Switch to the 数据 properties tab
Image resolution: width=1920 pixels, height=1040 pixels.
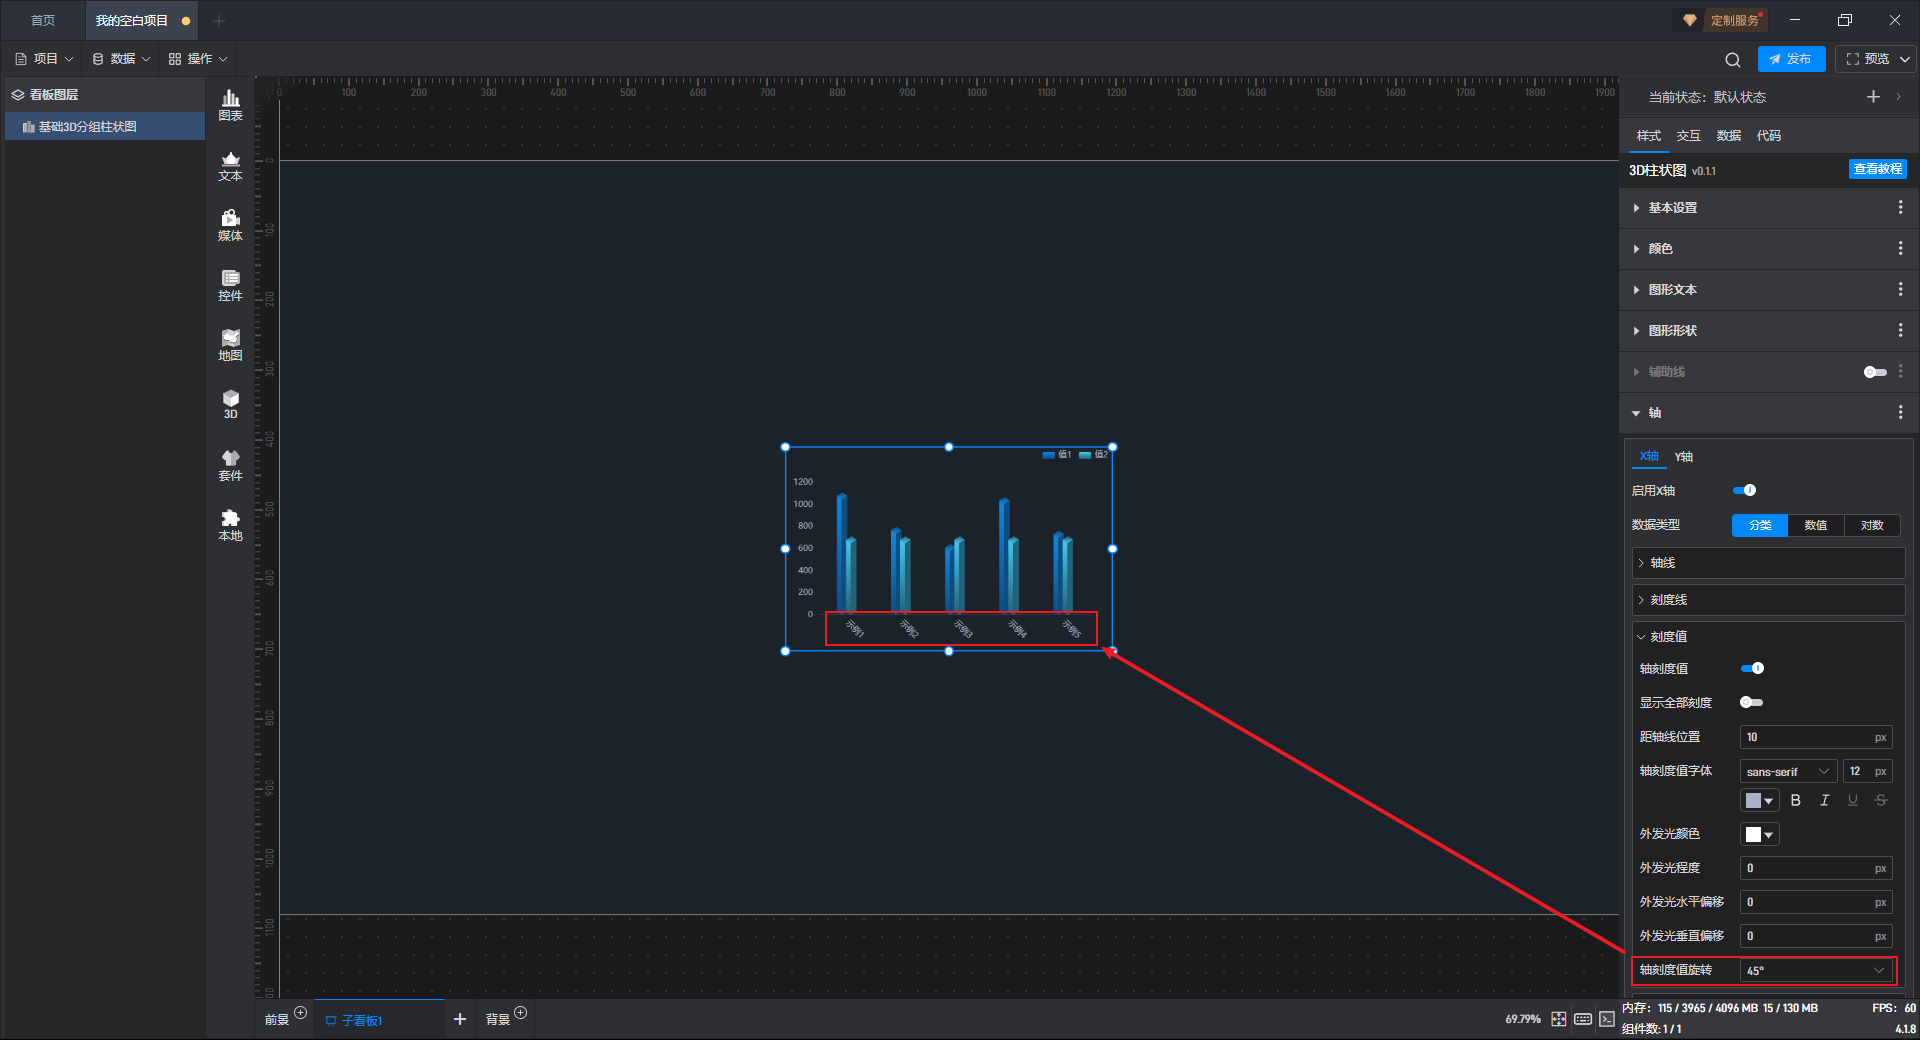tap(1729, 136)
